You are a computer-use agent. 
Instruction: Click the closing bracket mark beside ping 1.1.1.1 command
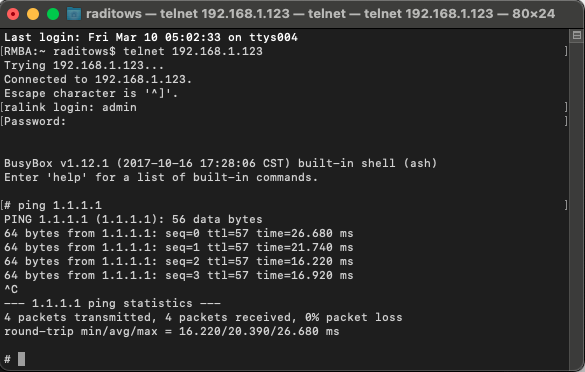pyautogui.click(x=566, y=205)
